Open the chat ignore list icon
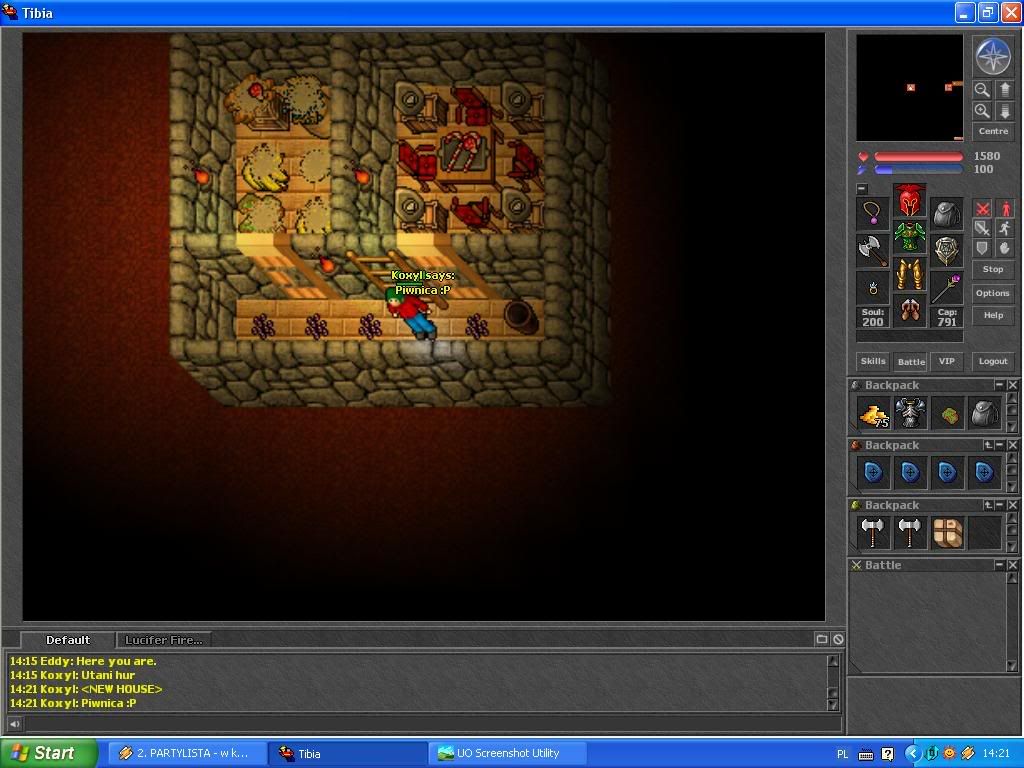 [838, 639]
